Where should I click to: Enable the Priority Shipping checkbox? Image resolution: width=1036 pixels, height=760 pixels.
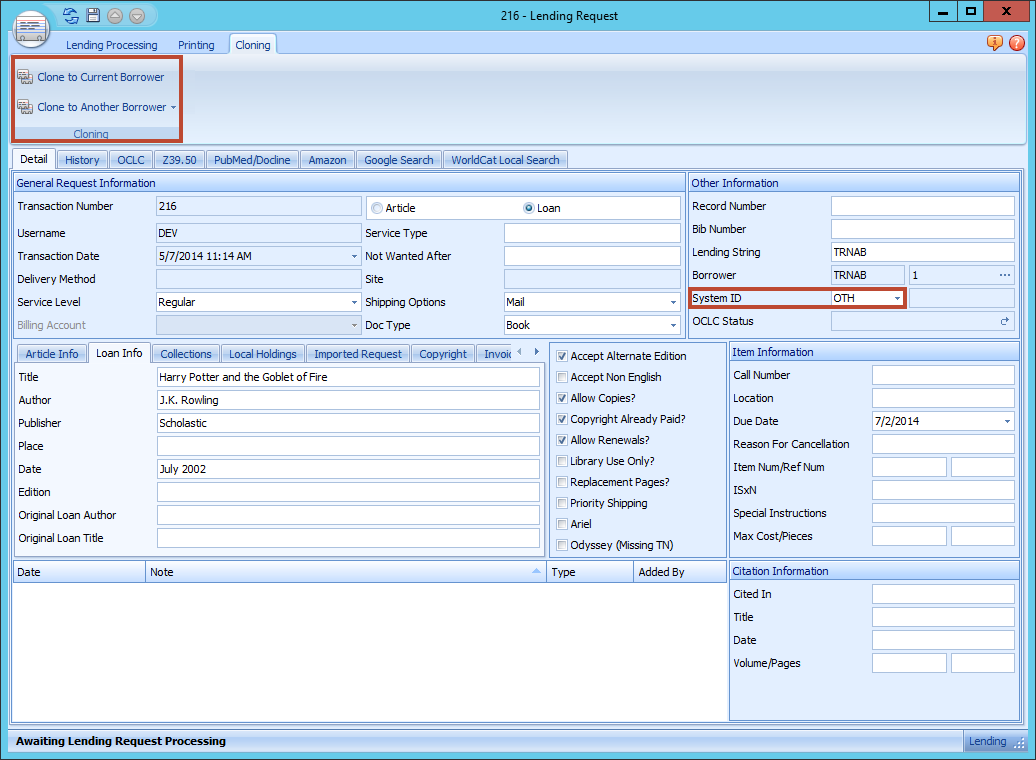click(561, 503)
